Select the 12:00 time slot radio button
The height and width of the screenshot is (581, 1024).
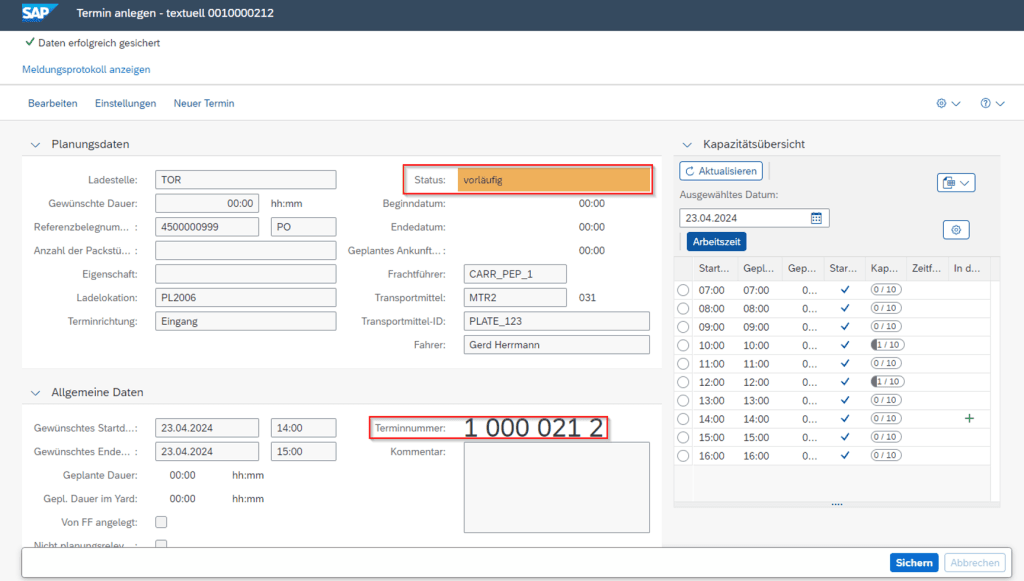click(683, 382)
